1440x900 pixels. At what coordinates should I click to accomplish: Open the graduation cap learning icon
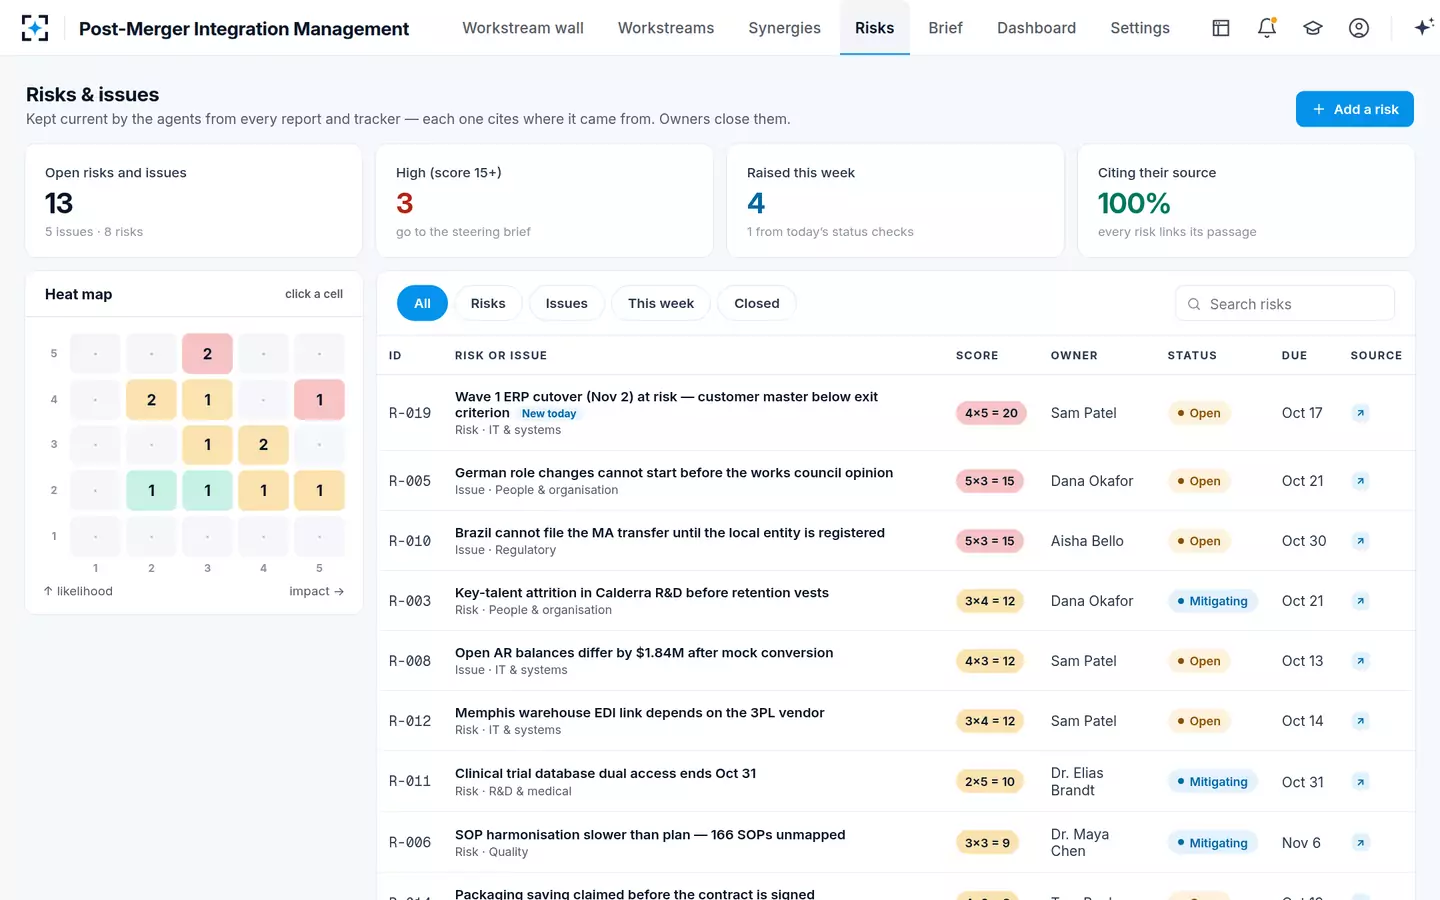pyautogui.click(x=1313, y=28)
